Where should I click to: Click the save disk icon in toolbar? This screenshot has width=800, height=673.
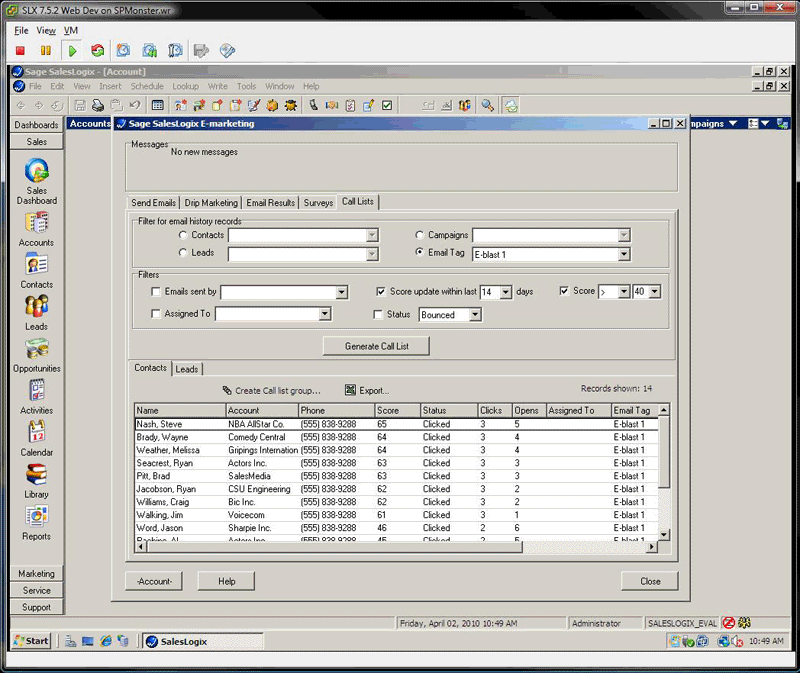(x=80, y=106)
